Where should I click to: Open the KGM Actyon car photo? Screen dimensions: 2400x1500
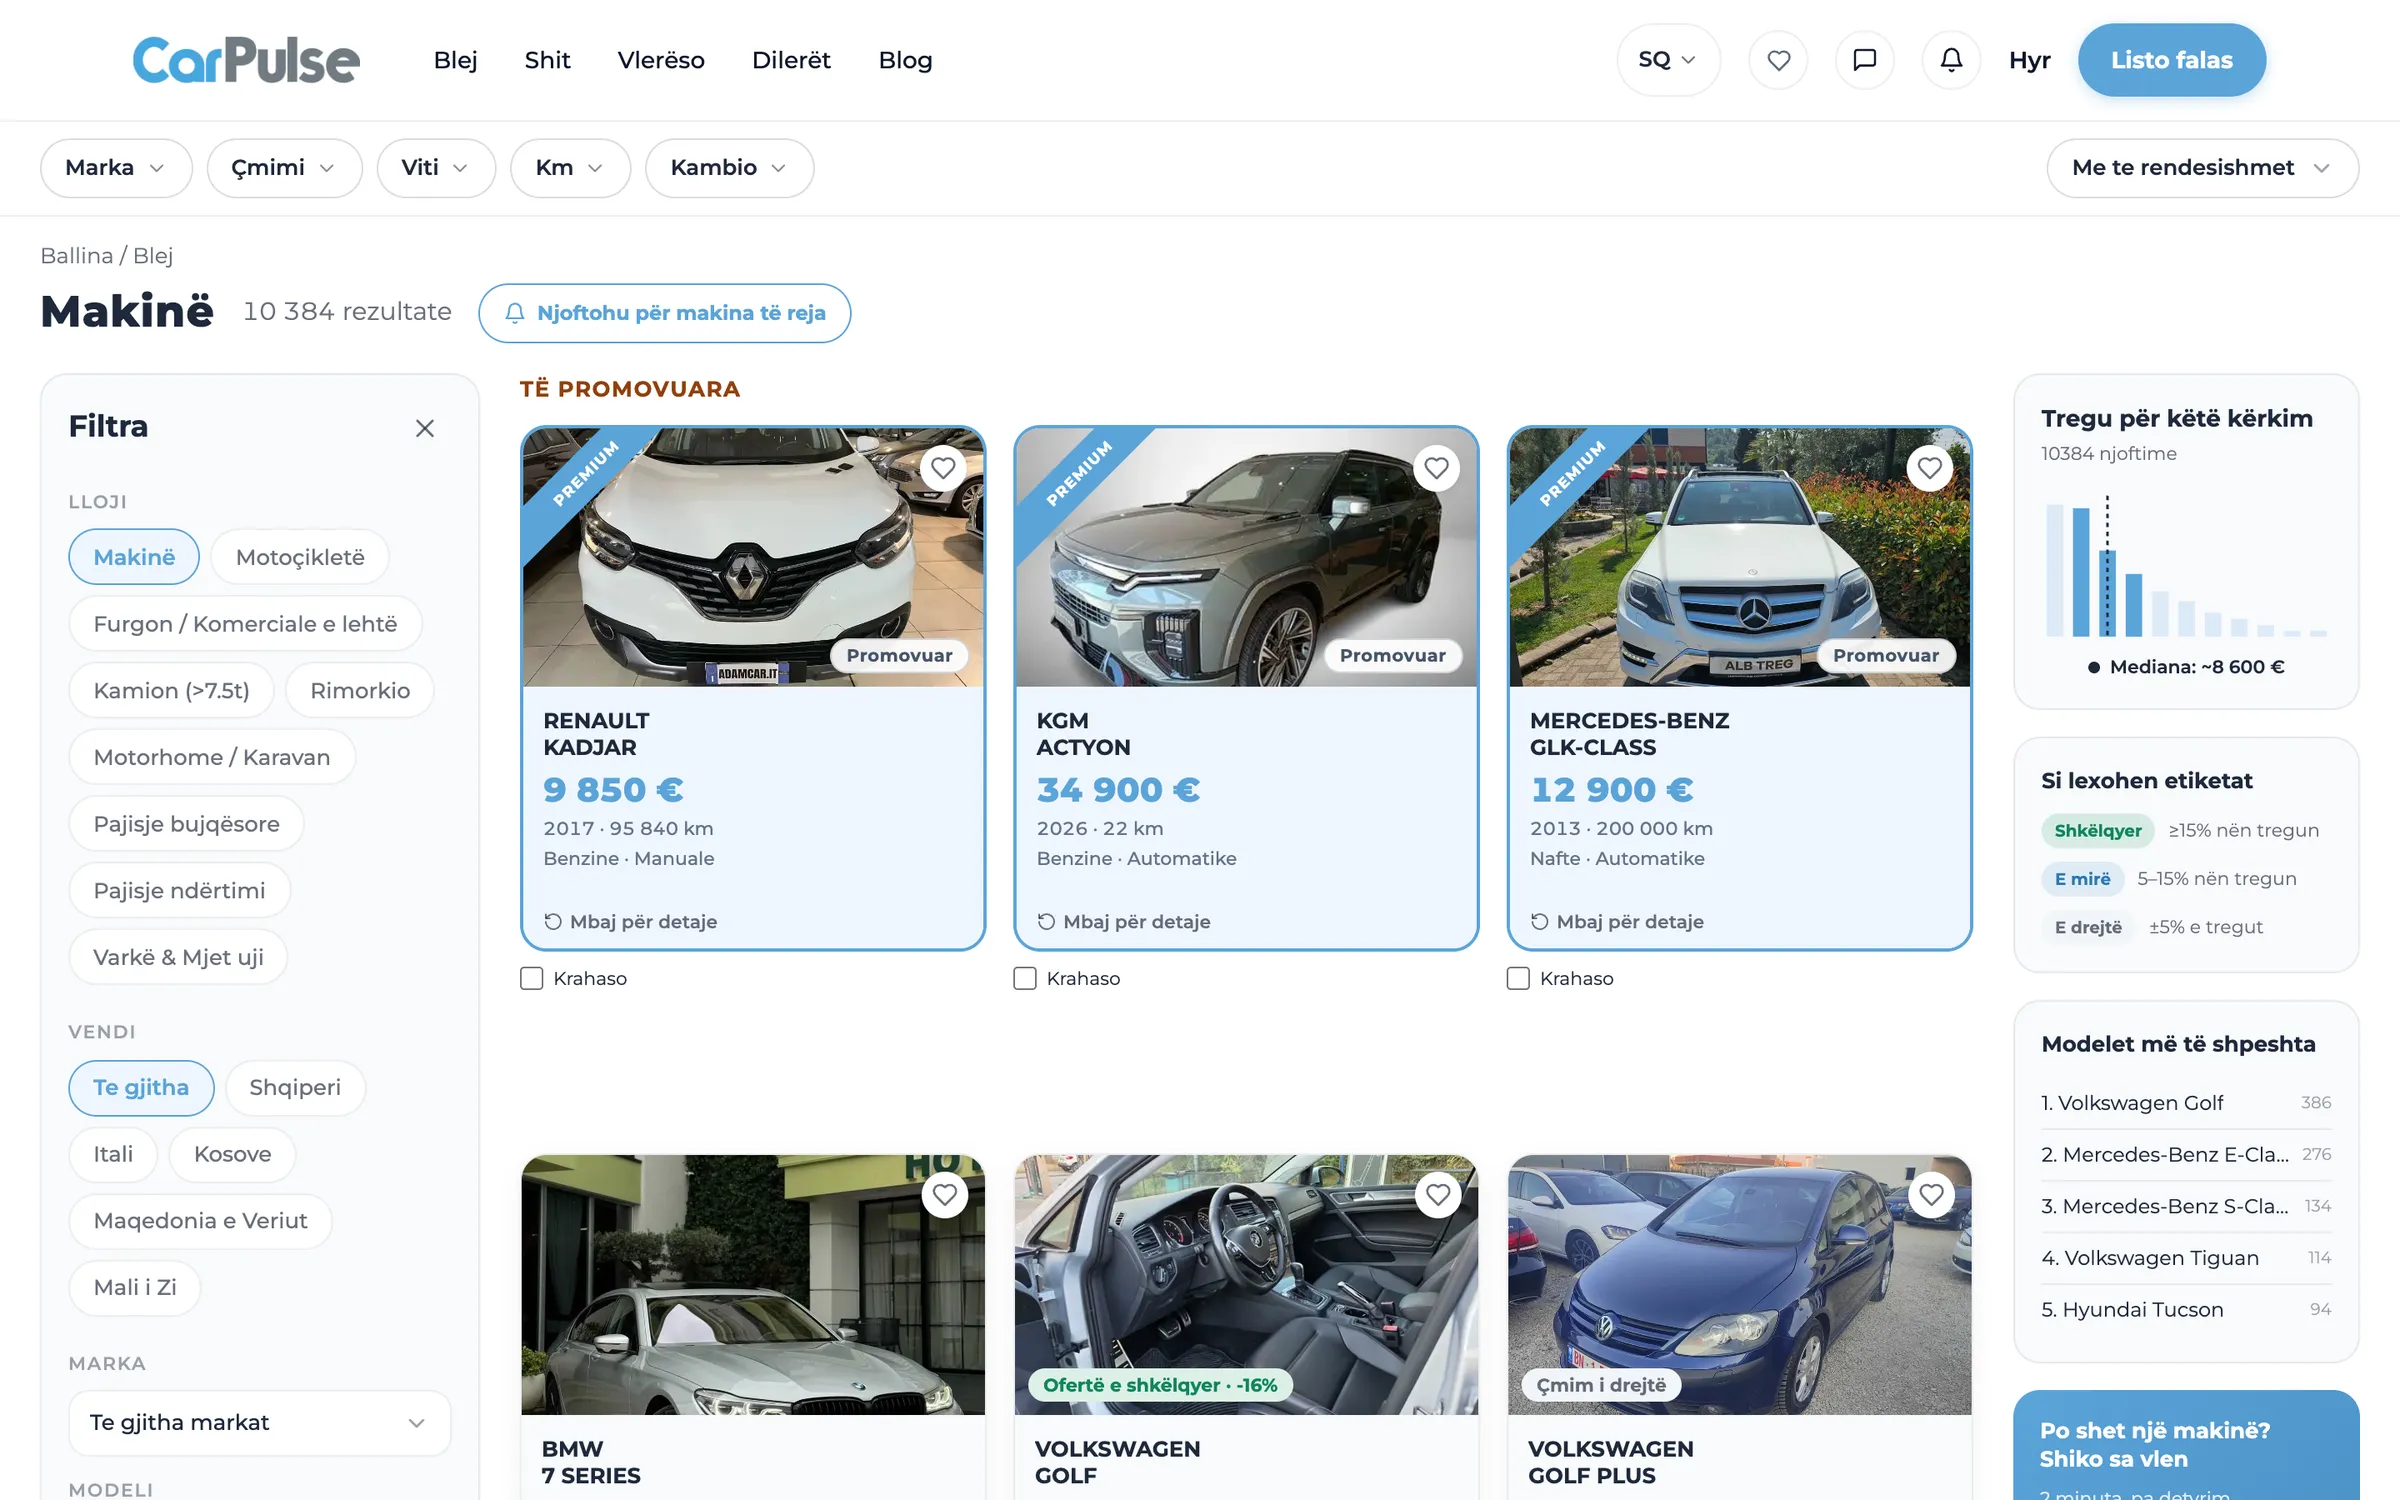point(1245,557)
